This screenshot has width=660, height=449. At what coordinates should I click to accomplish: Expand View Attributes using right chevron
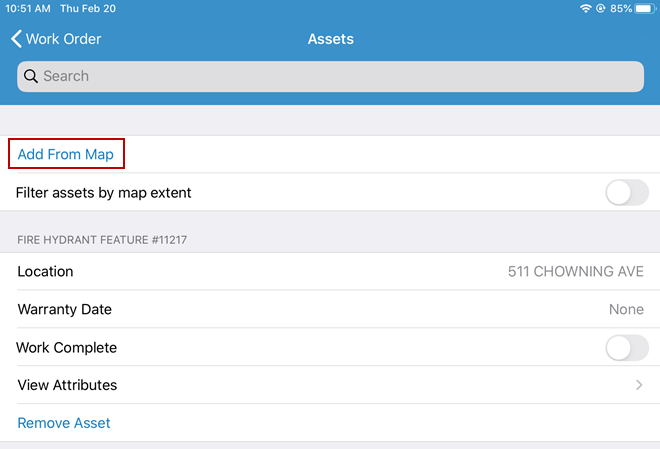pos(639,385)
